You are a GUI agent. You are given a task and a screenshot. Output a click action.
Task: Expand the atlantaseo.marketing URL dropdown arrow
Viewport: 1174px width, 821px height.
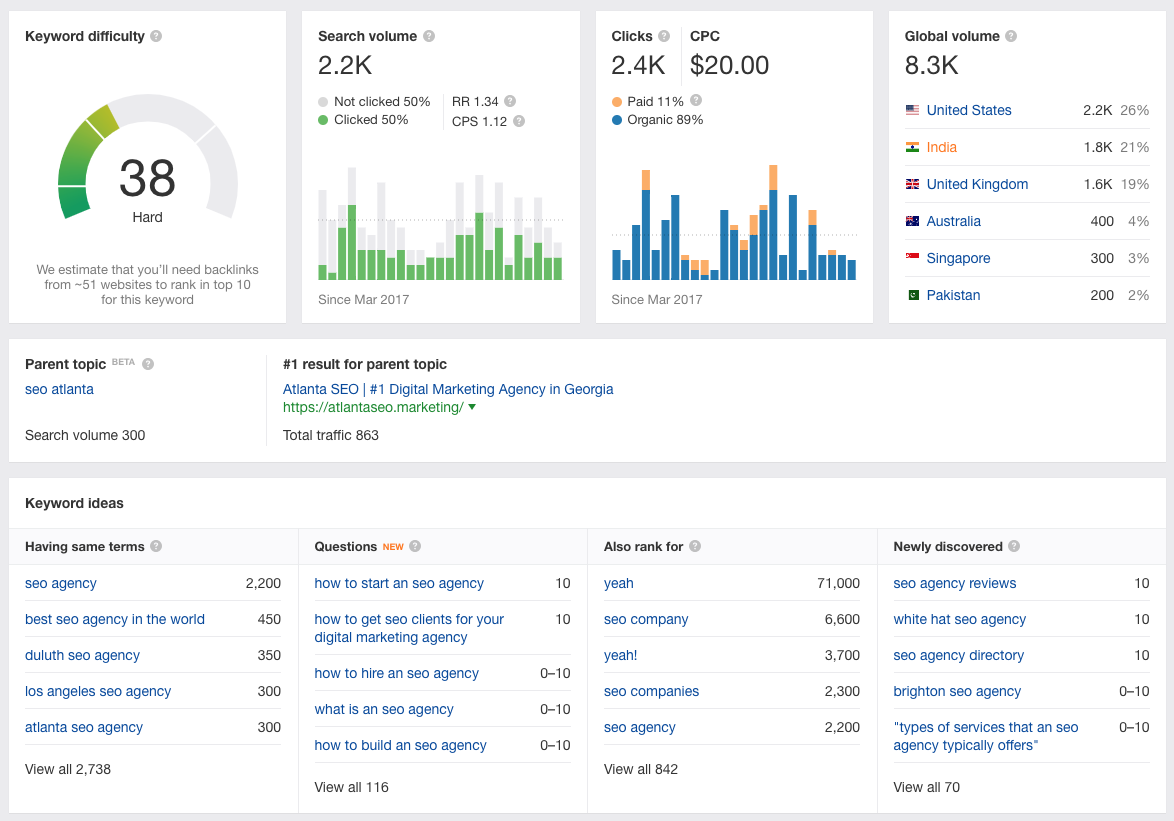(472, 407)
